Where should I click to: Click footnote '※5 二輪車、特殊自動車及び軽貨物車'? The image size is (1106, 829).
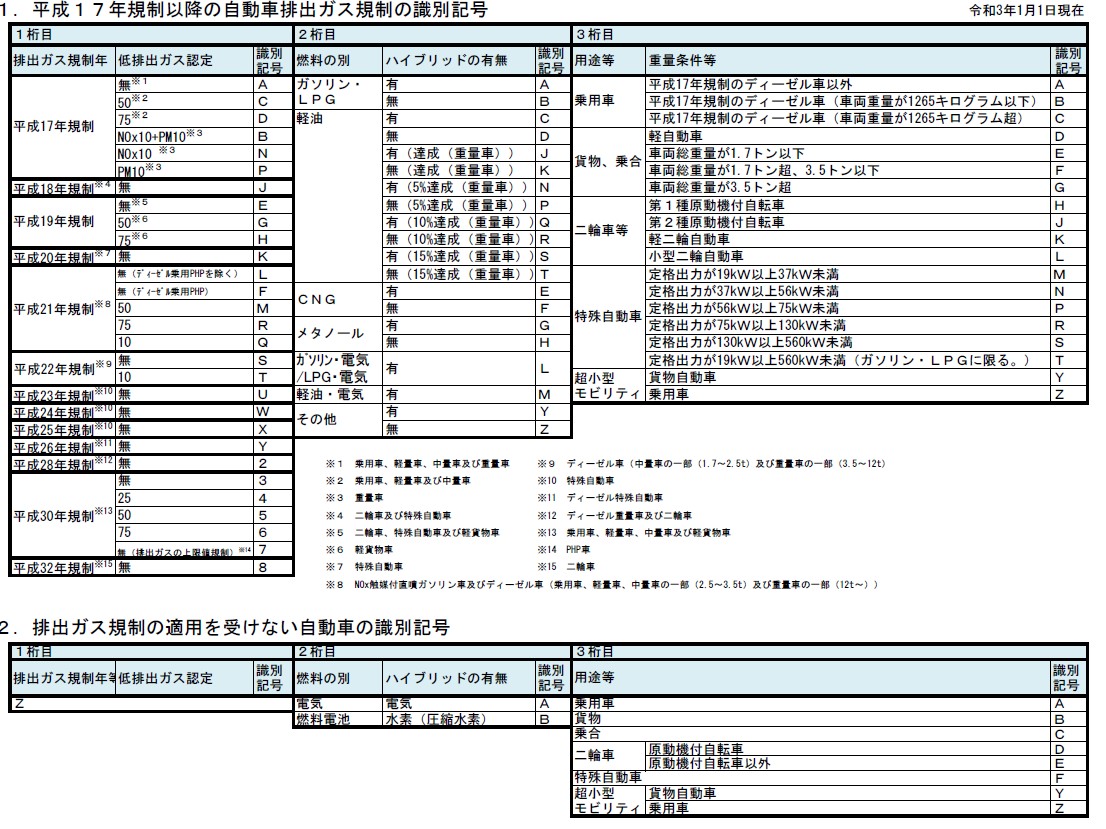coord(412,533)
